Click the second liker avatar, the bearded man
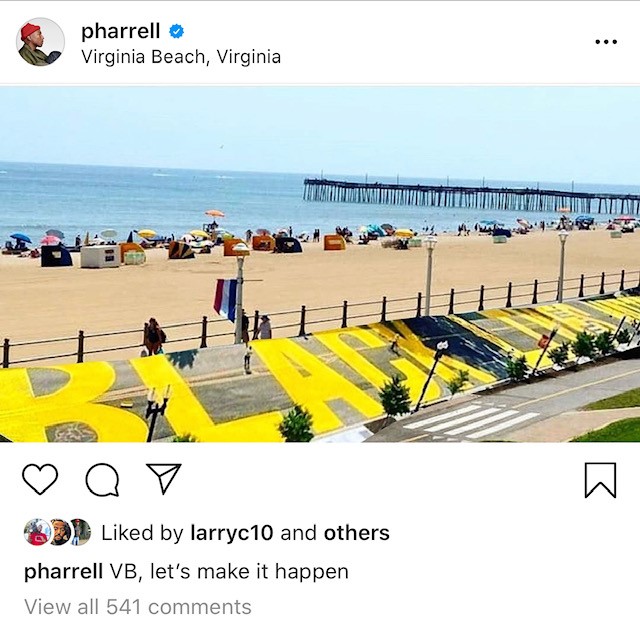This screenshot has width=640, height=624. click(x=60, y=532)
